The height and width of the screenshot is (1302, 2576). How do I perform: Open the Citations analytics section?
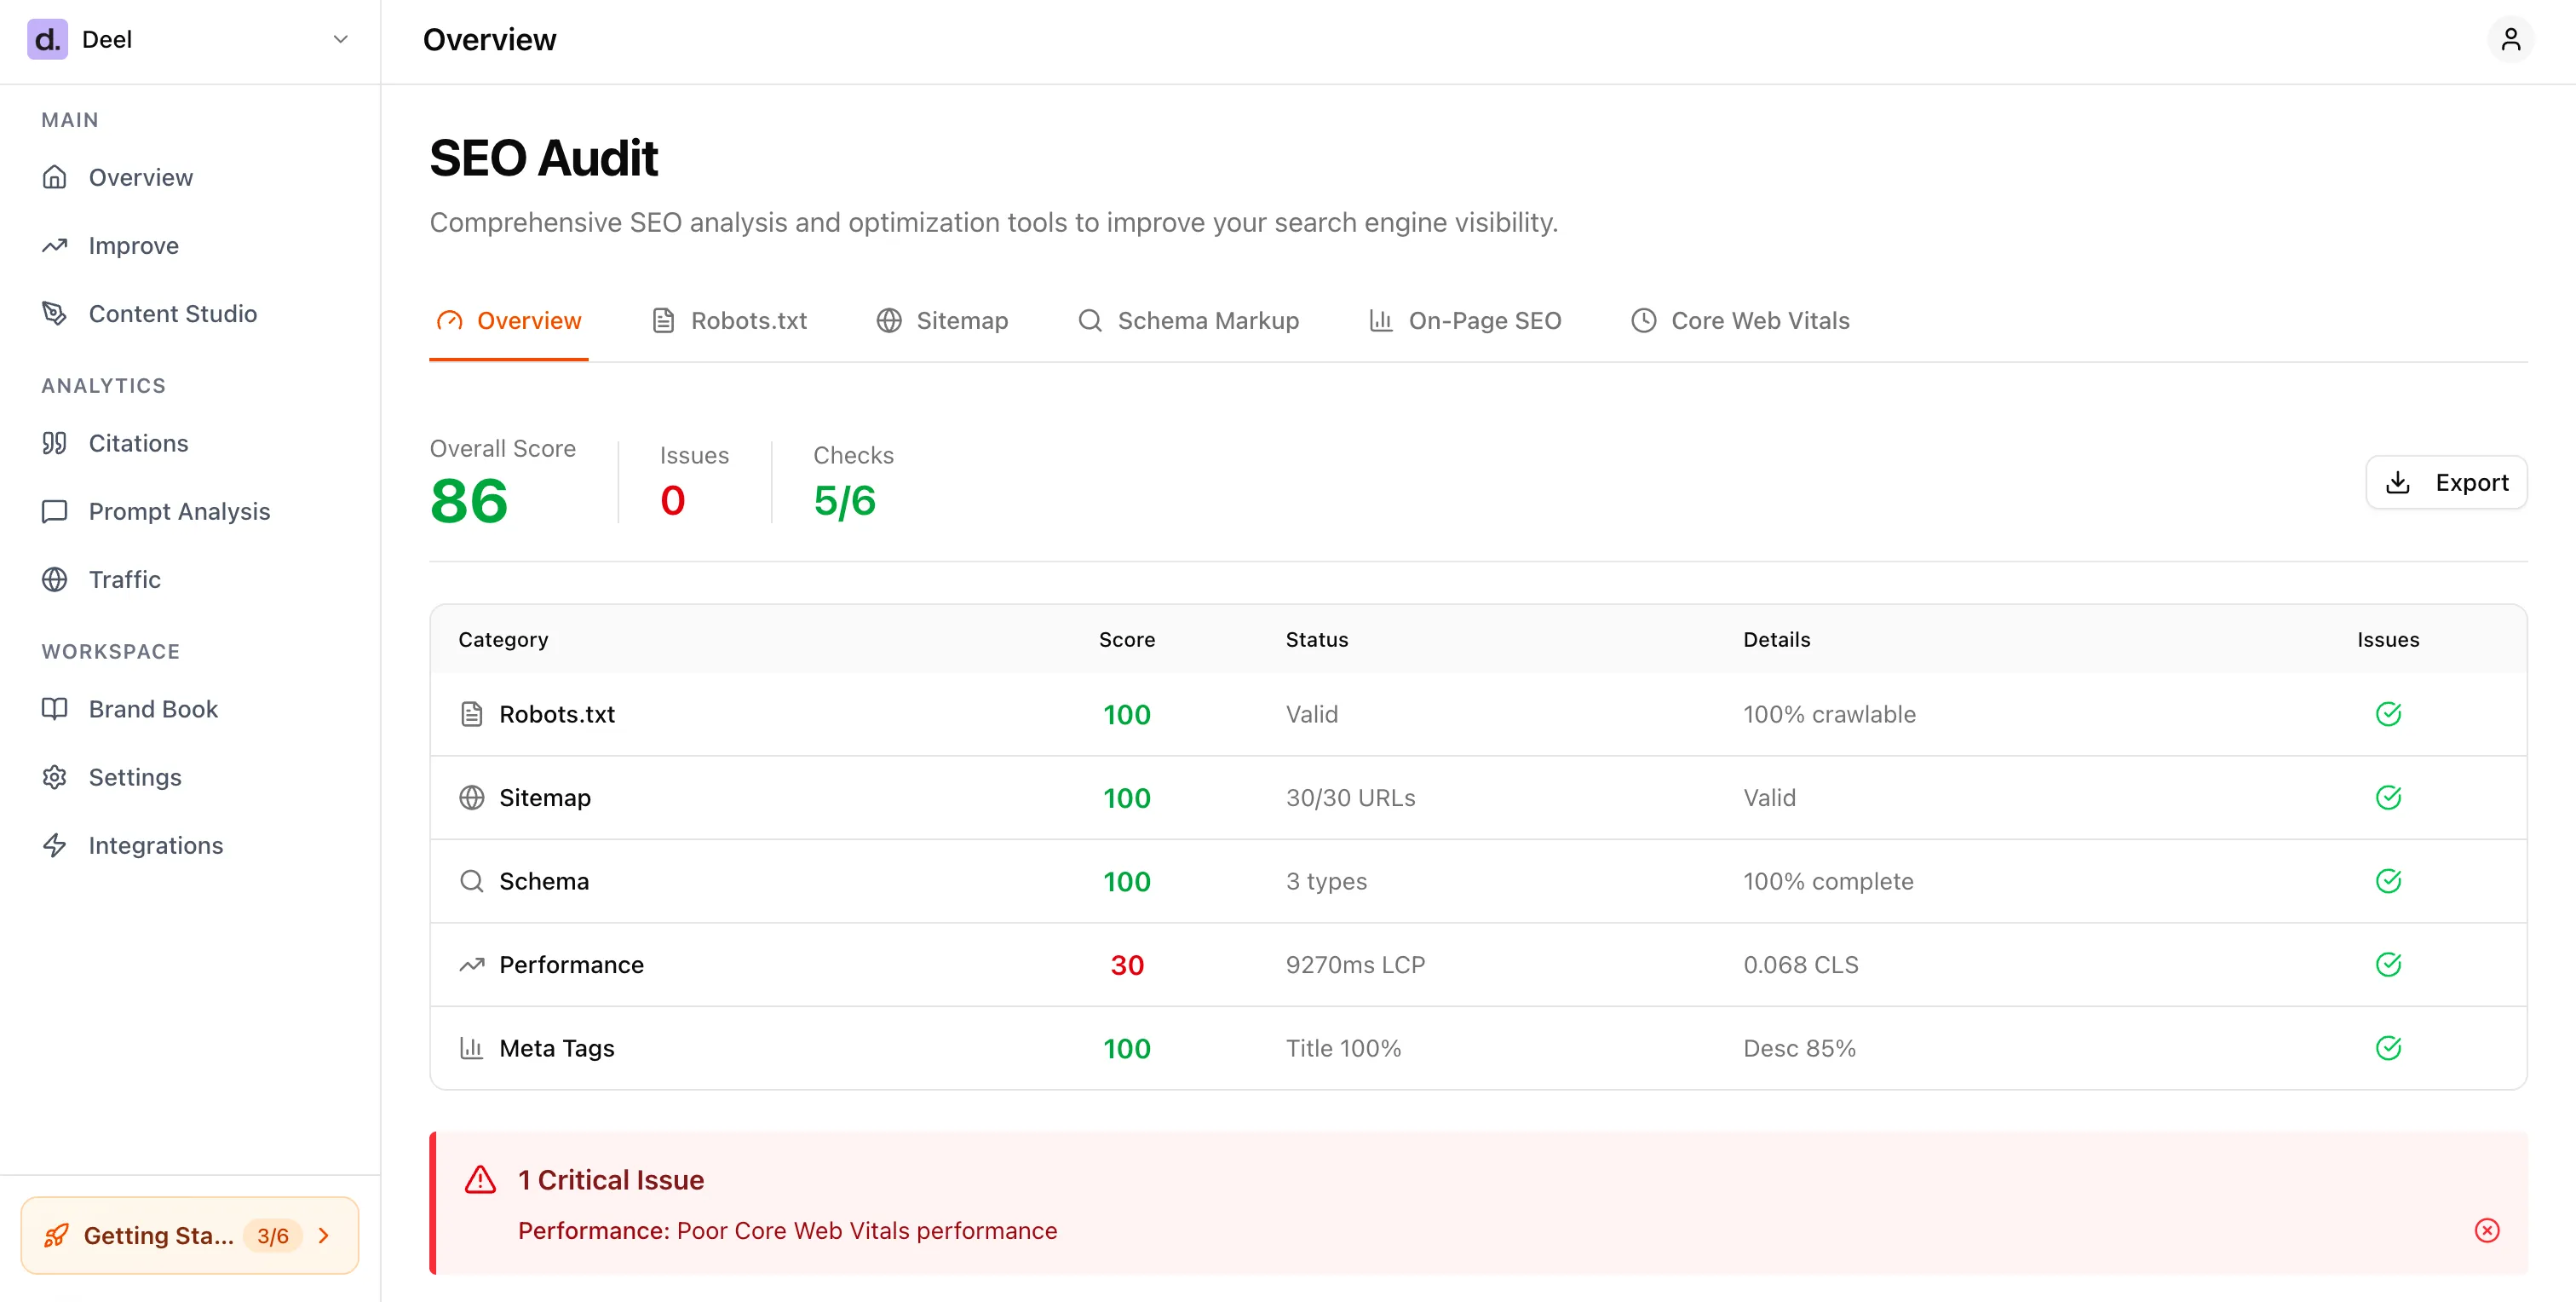pos(137,443)
